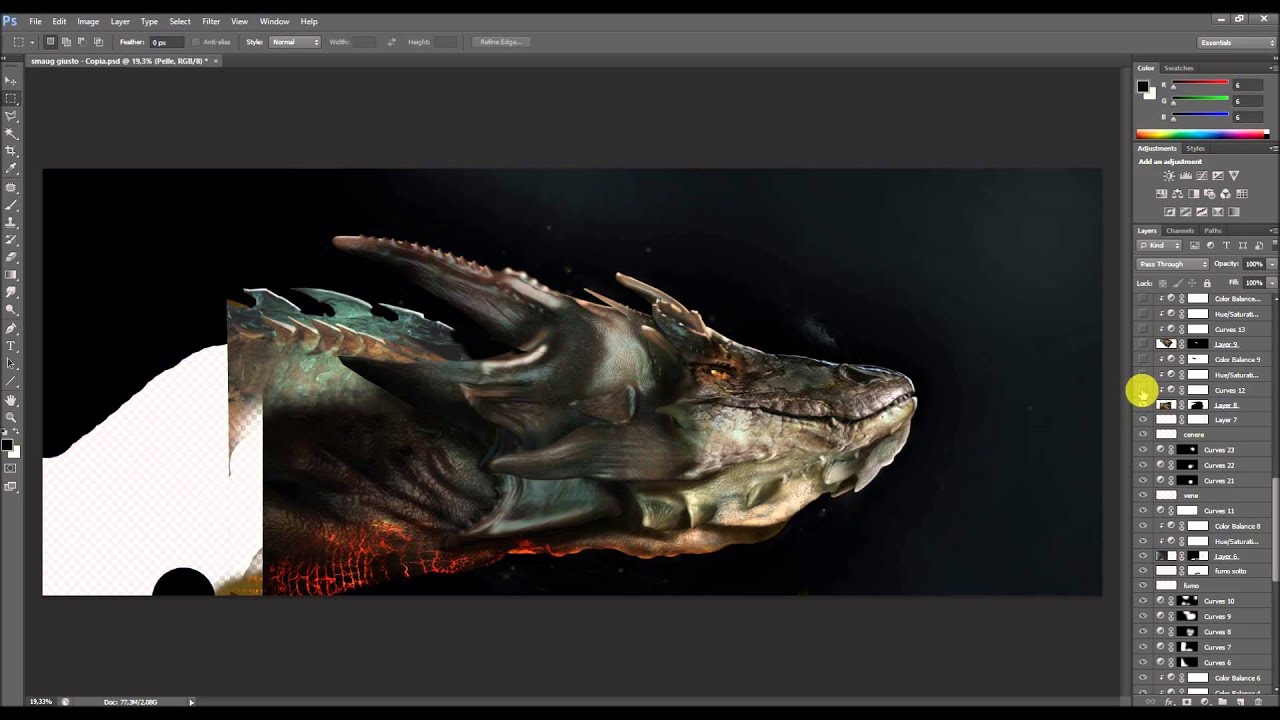1280x720 pixels.
Task: Hide the Curves 21 layer
Action: (x=1143, y=480)
